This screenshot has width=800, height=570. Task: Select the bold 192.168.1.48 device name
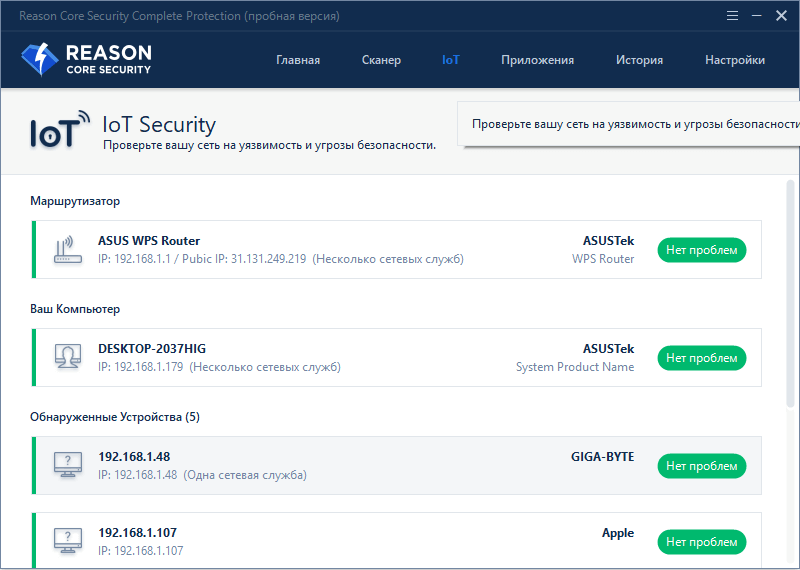[134, 457]
